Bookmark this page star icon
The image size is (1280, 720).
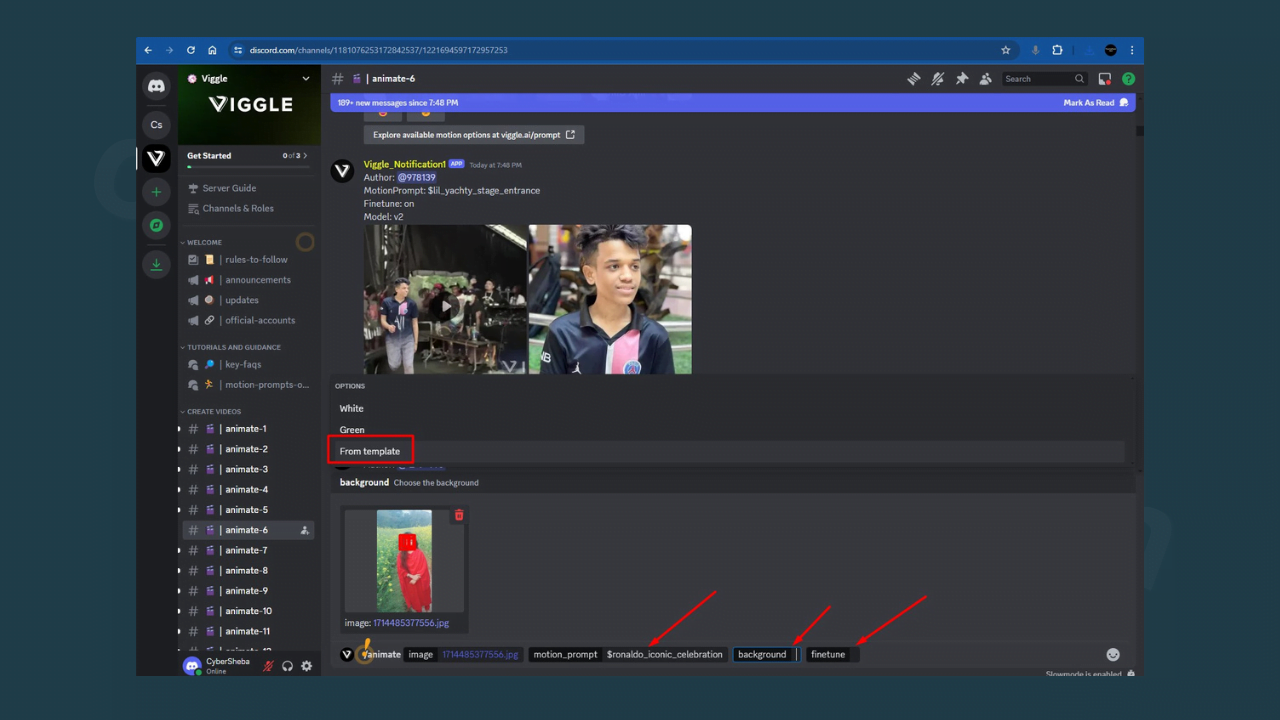(1006, 50)
